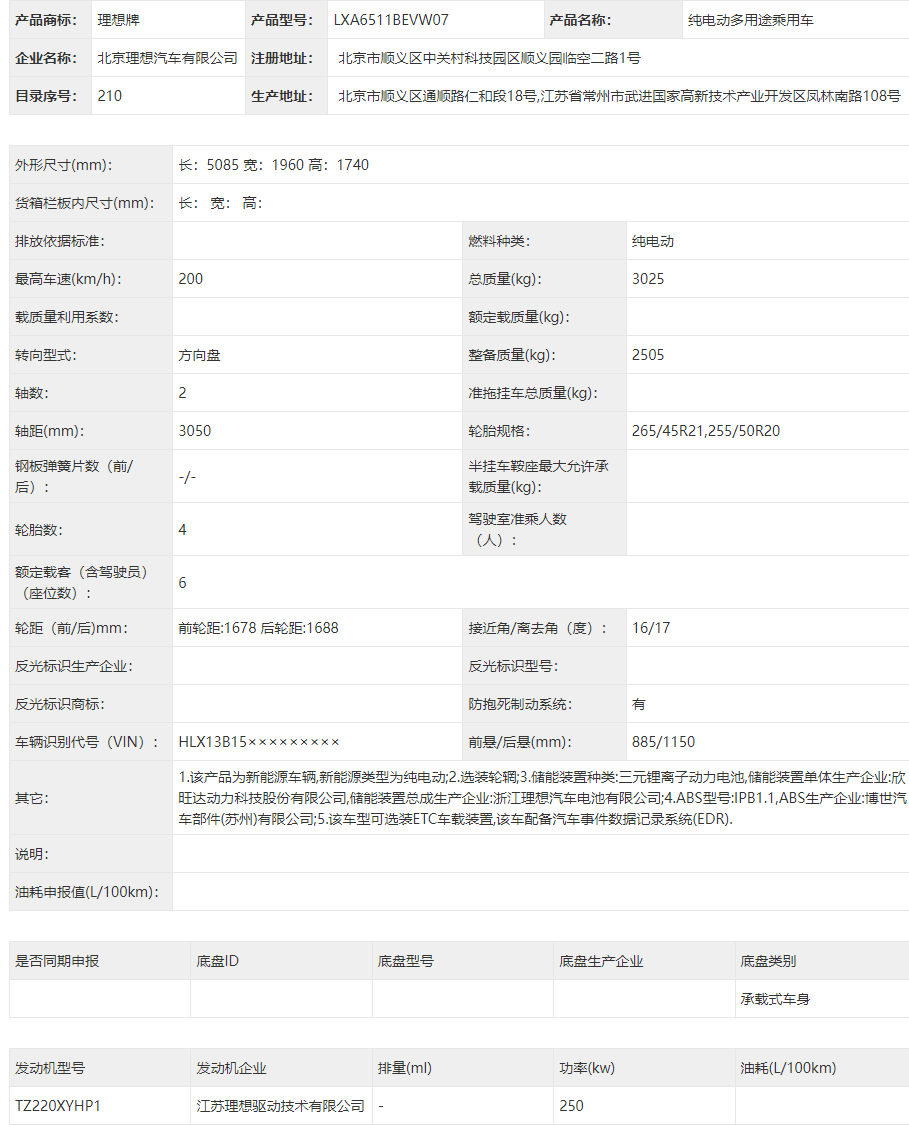
Task: Click tire spec 265/45R21,255/50R20
Action: tap(706, 431)
